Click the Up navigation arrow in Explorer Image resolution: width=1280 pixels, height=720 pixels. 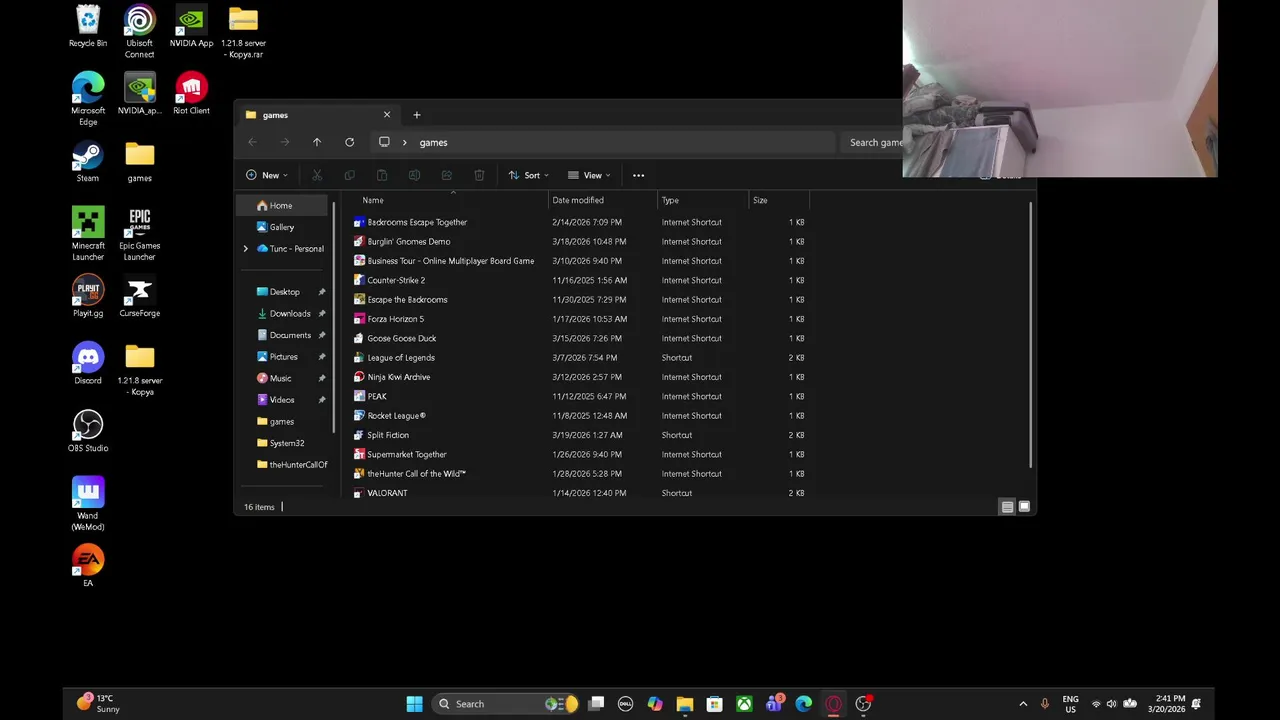317,142
